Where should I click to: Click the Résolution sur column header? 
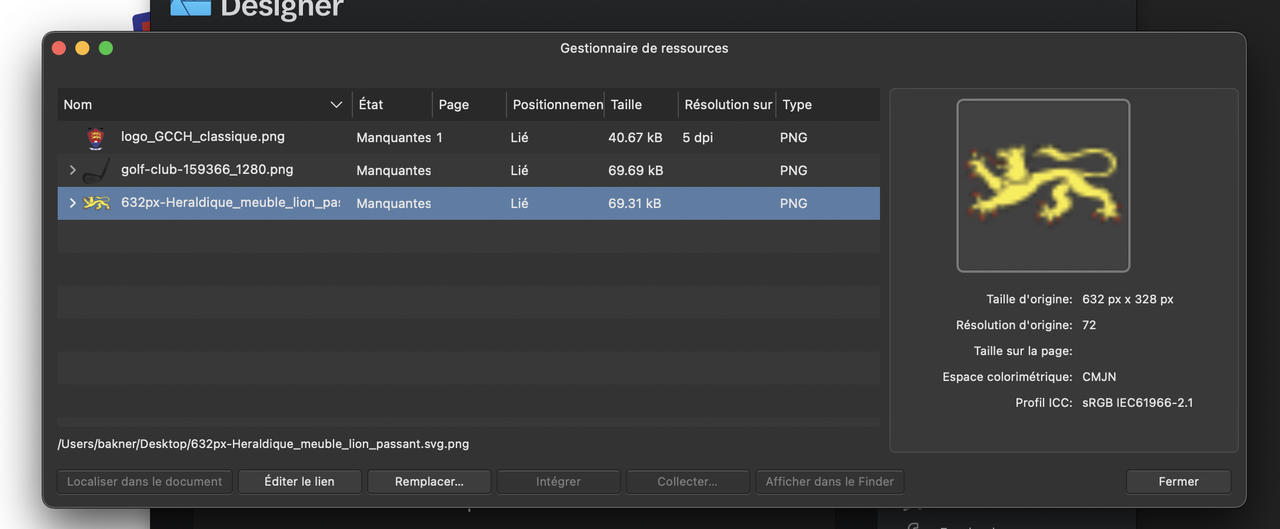727,104
